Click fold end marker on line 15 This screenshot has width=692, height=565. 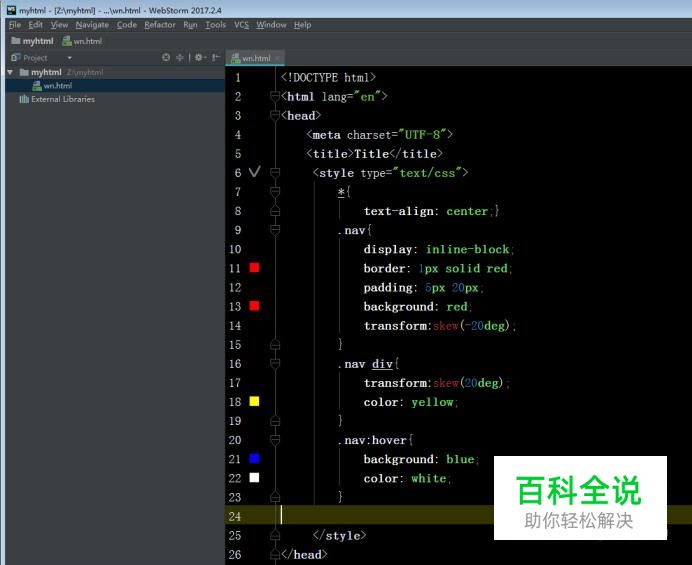275,344
